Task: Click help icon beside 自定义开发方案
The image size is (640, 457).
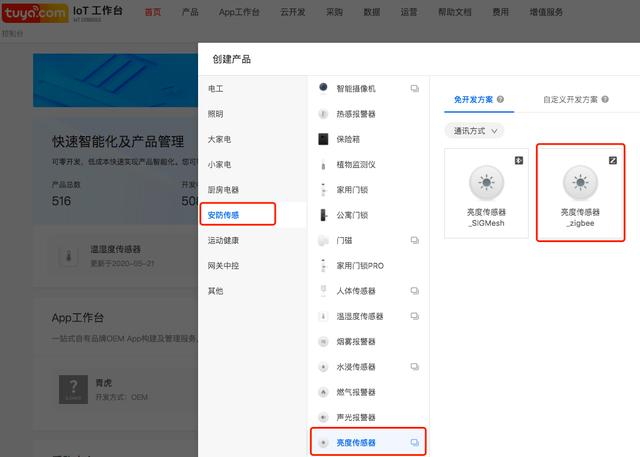Action: point(605,99)
